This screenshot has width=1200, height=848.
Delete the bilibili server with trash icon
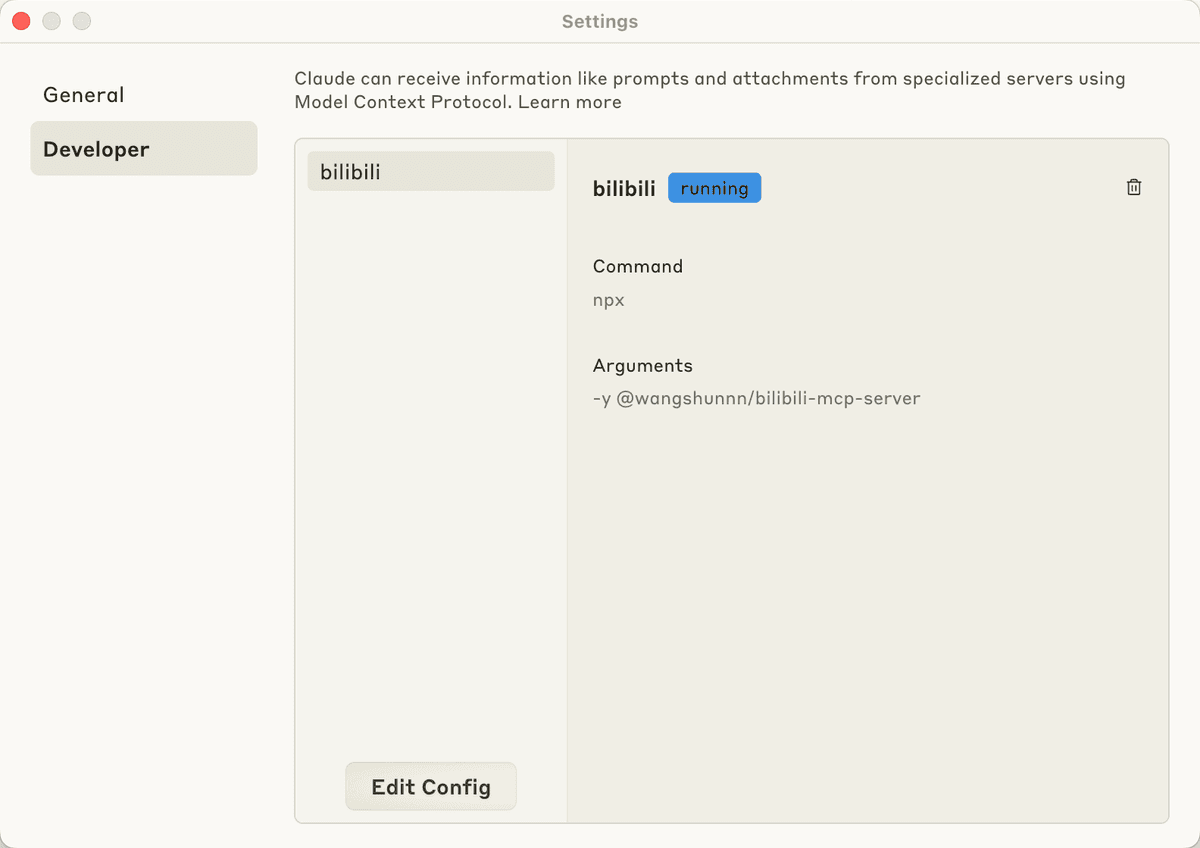(1134, 188)
